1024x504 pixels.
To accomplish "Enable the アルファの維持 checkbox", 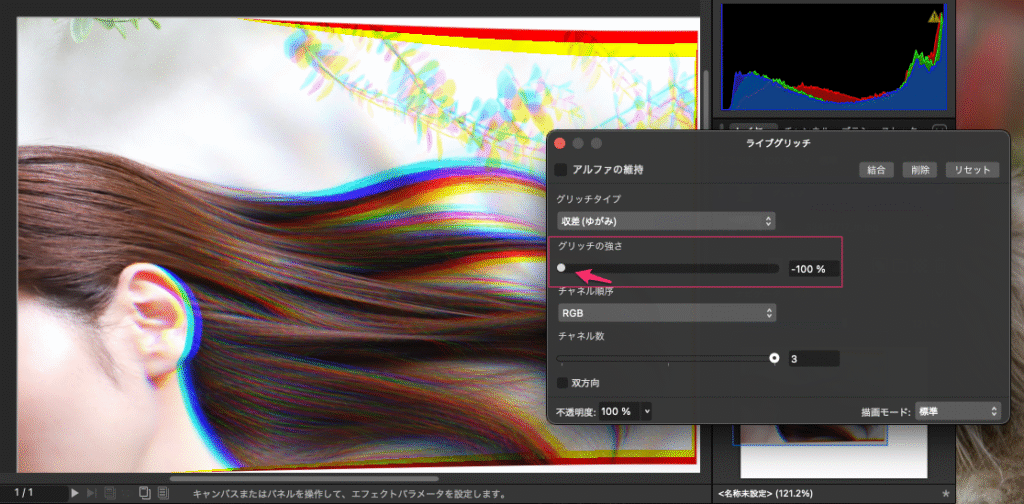I will coord(561,170).
